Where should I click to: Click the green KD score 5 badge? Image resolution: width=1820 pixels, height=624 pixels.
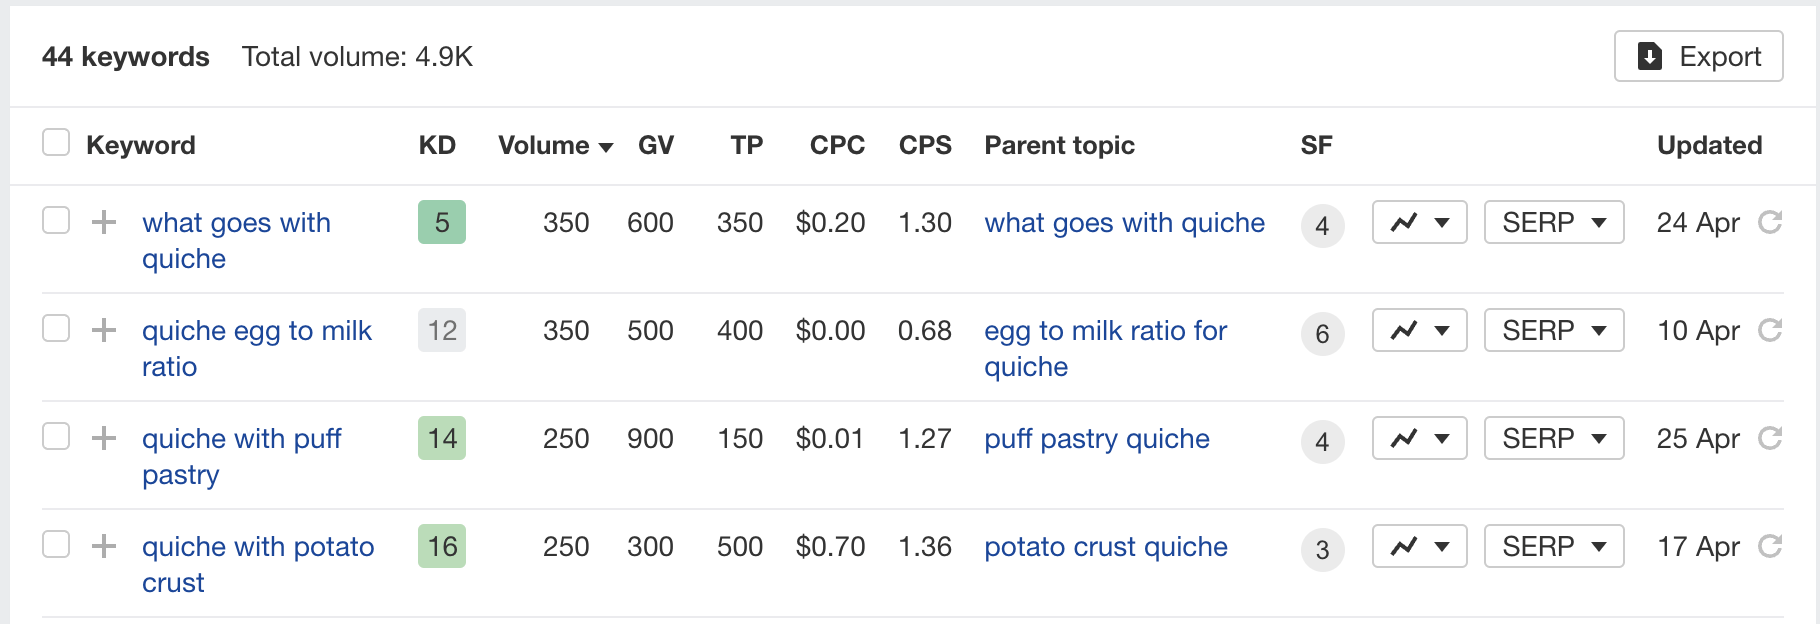point(441,222)
